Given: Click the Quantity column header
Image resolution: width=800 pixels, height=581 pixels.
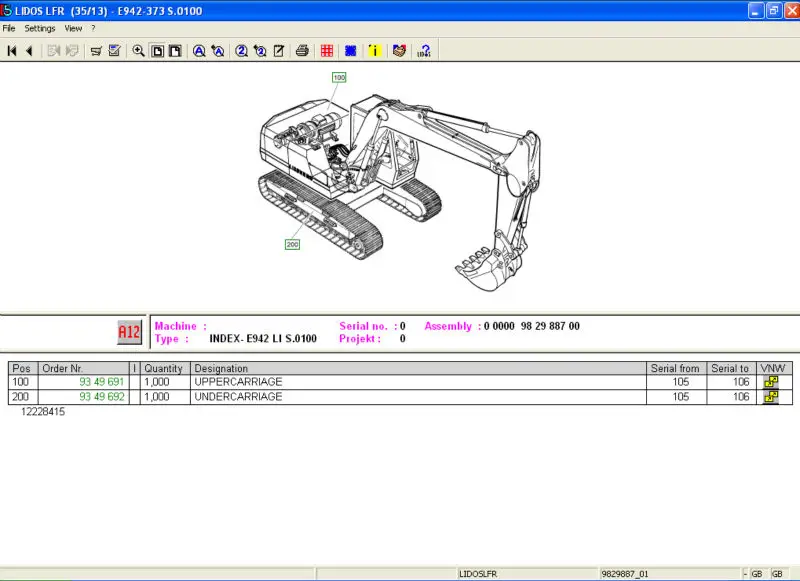Looking at the screenshot, I should [x=165, y=368].
